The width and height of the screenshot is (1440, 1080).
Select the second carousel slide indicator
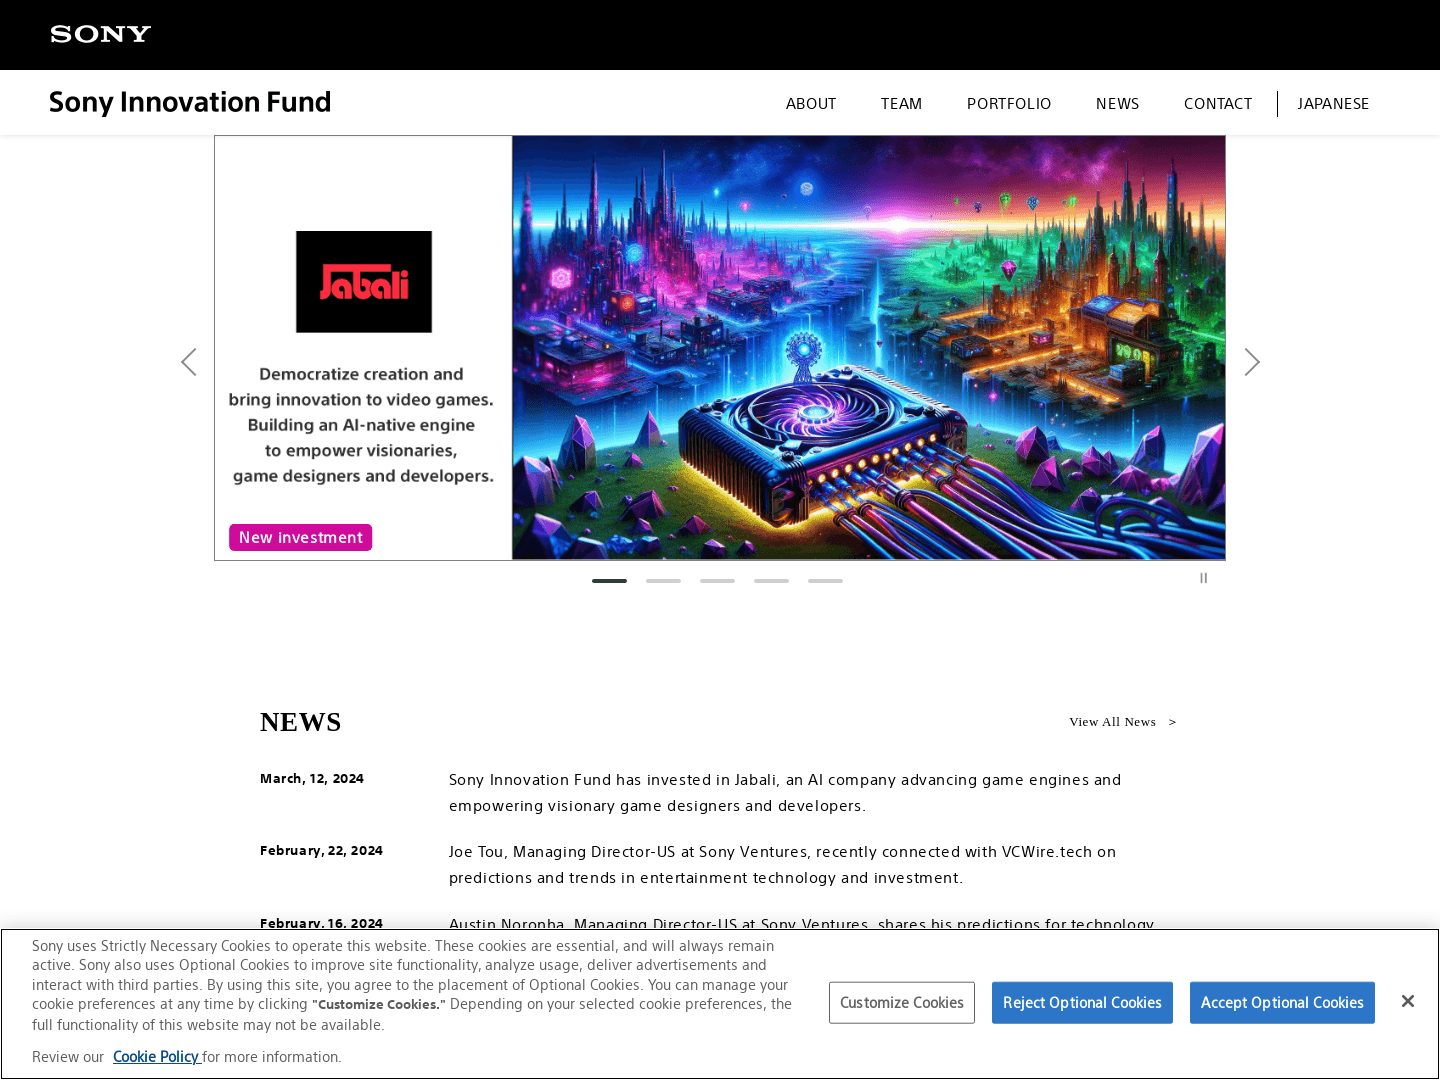coord(663,580)
